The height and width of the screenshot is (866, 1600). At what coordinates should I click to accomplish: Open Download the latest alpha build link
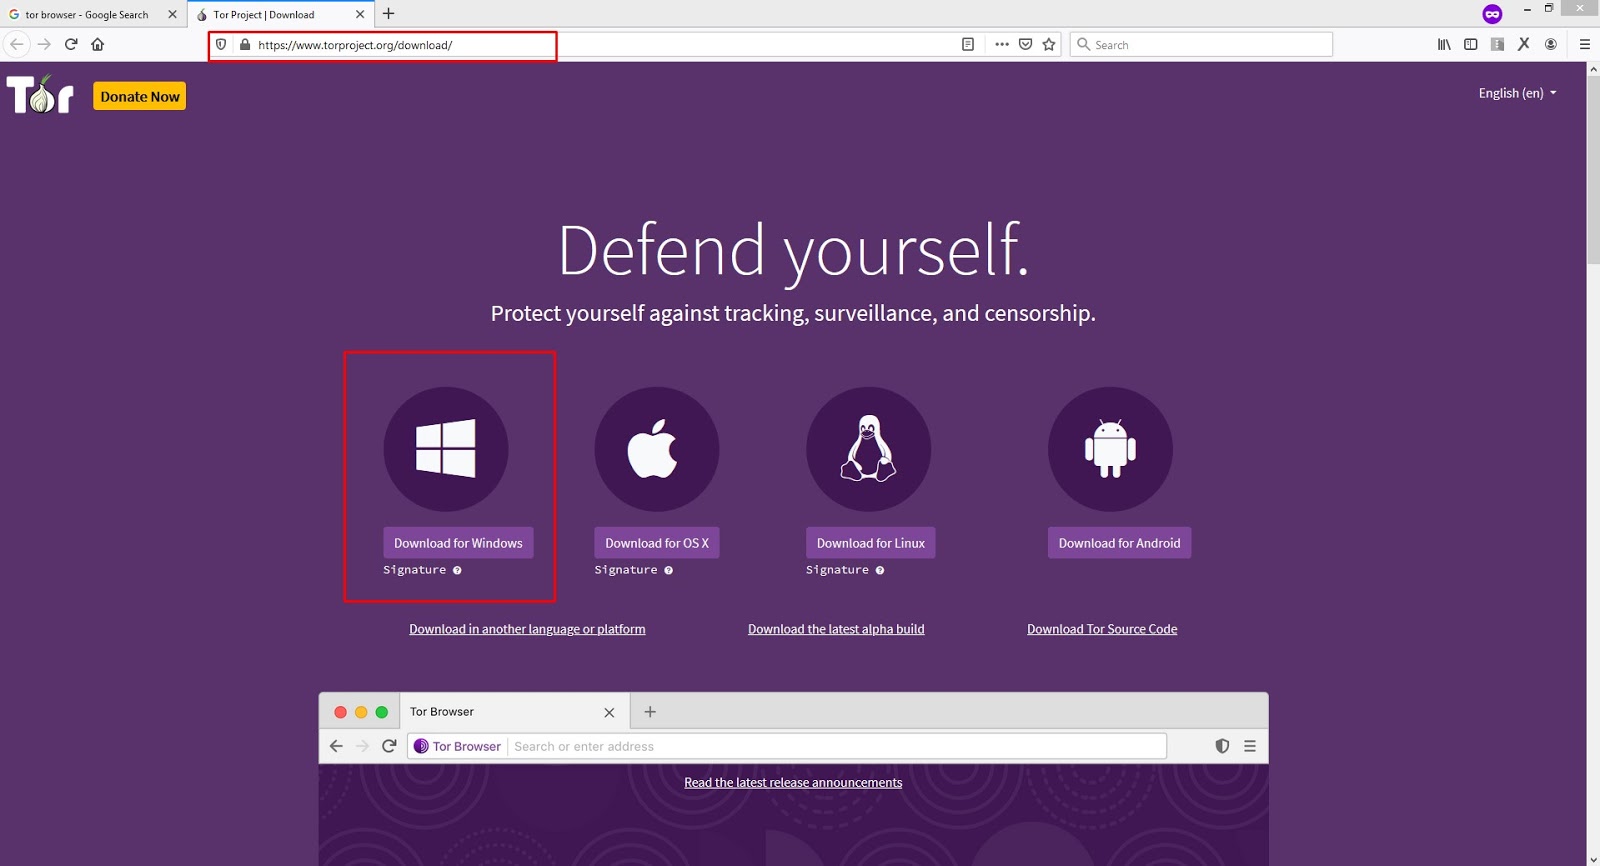[836, 629]
